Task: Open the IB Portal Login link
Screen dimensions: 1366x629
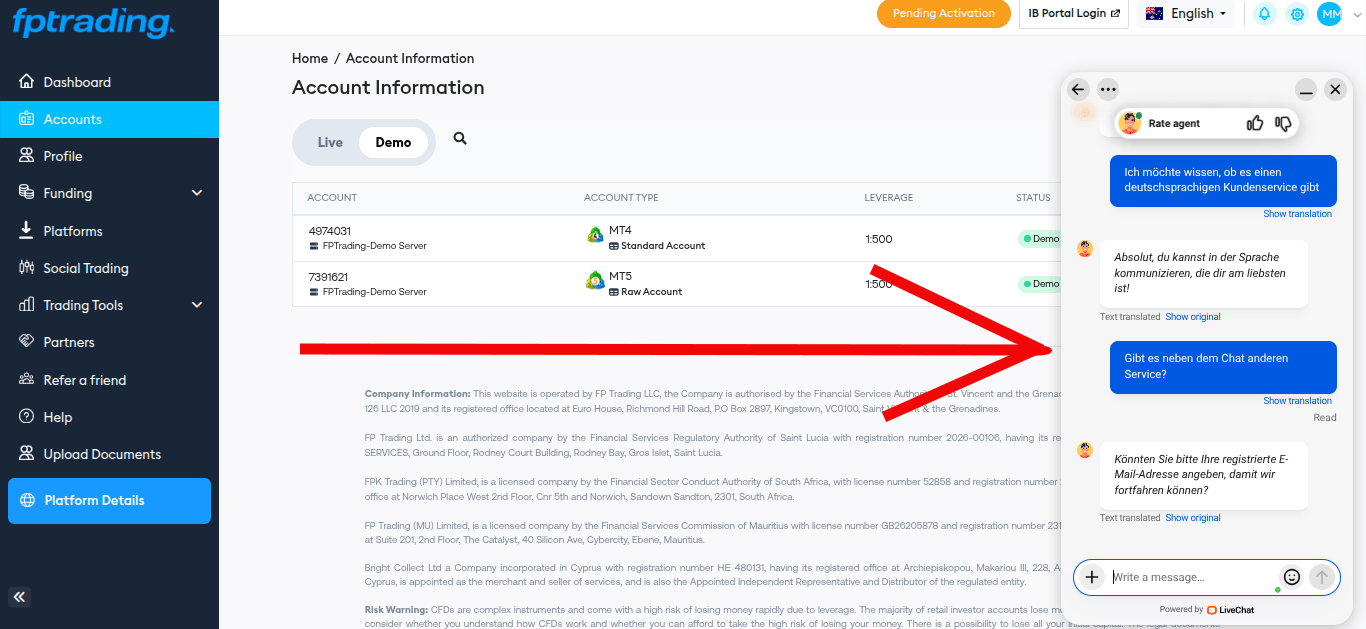Action: point(1073,13)
